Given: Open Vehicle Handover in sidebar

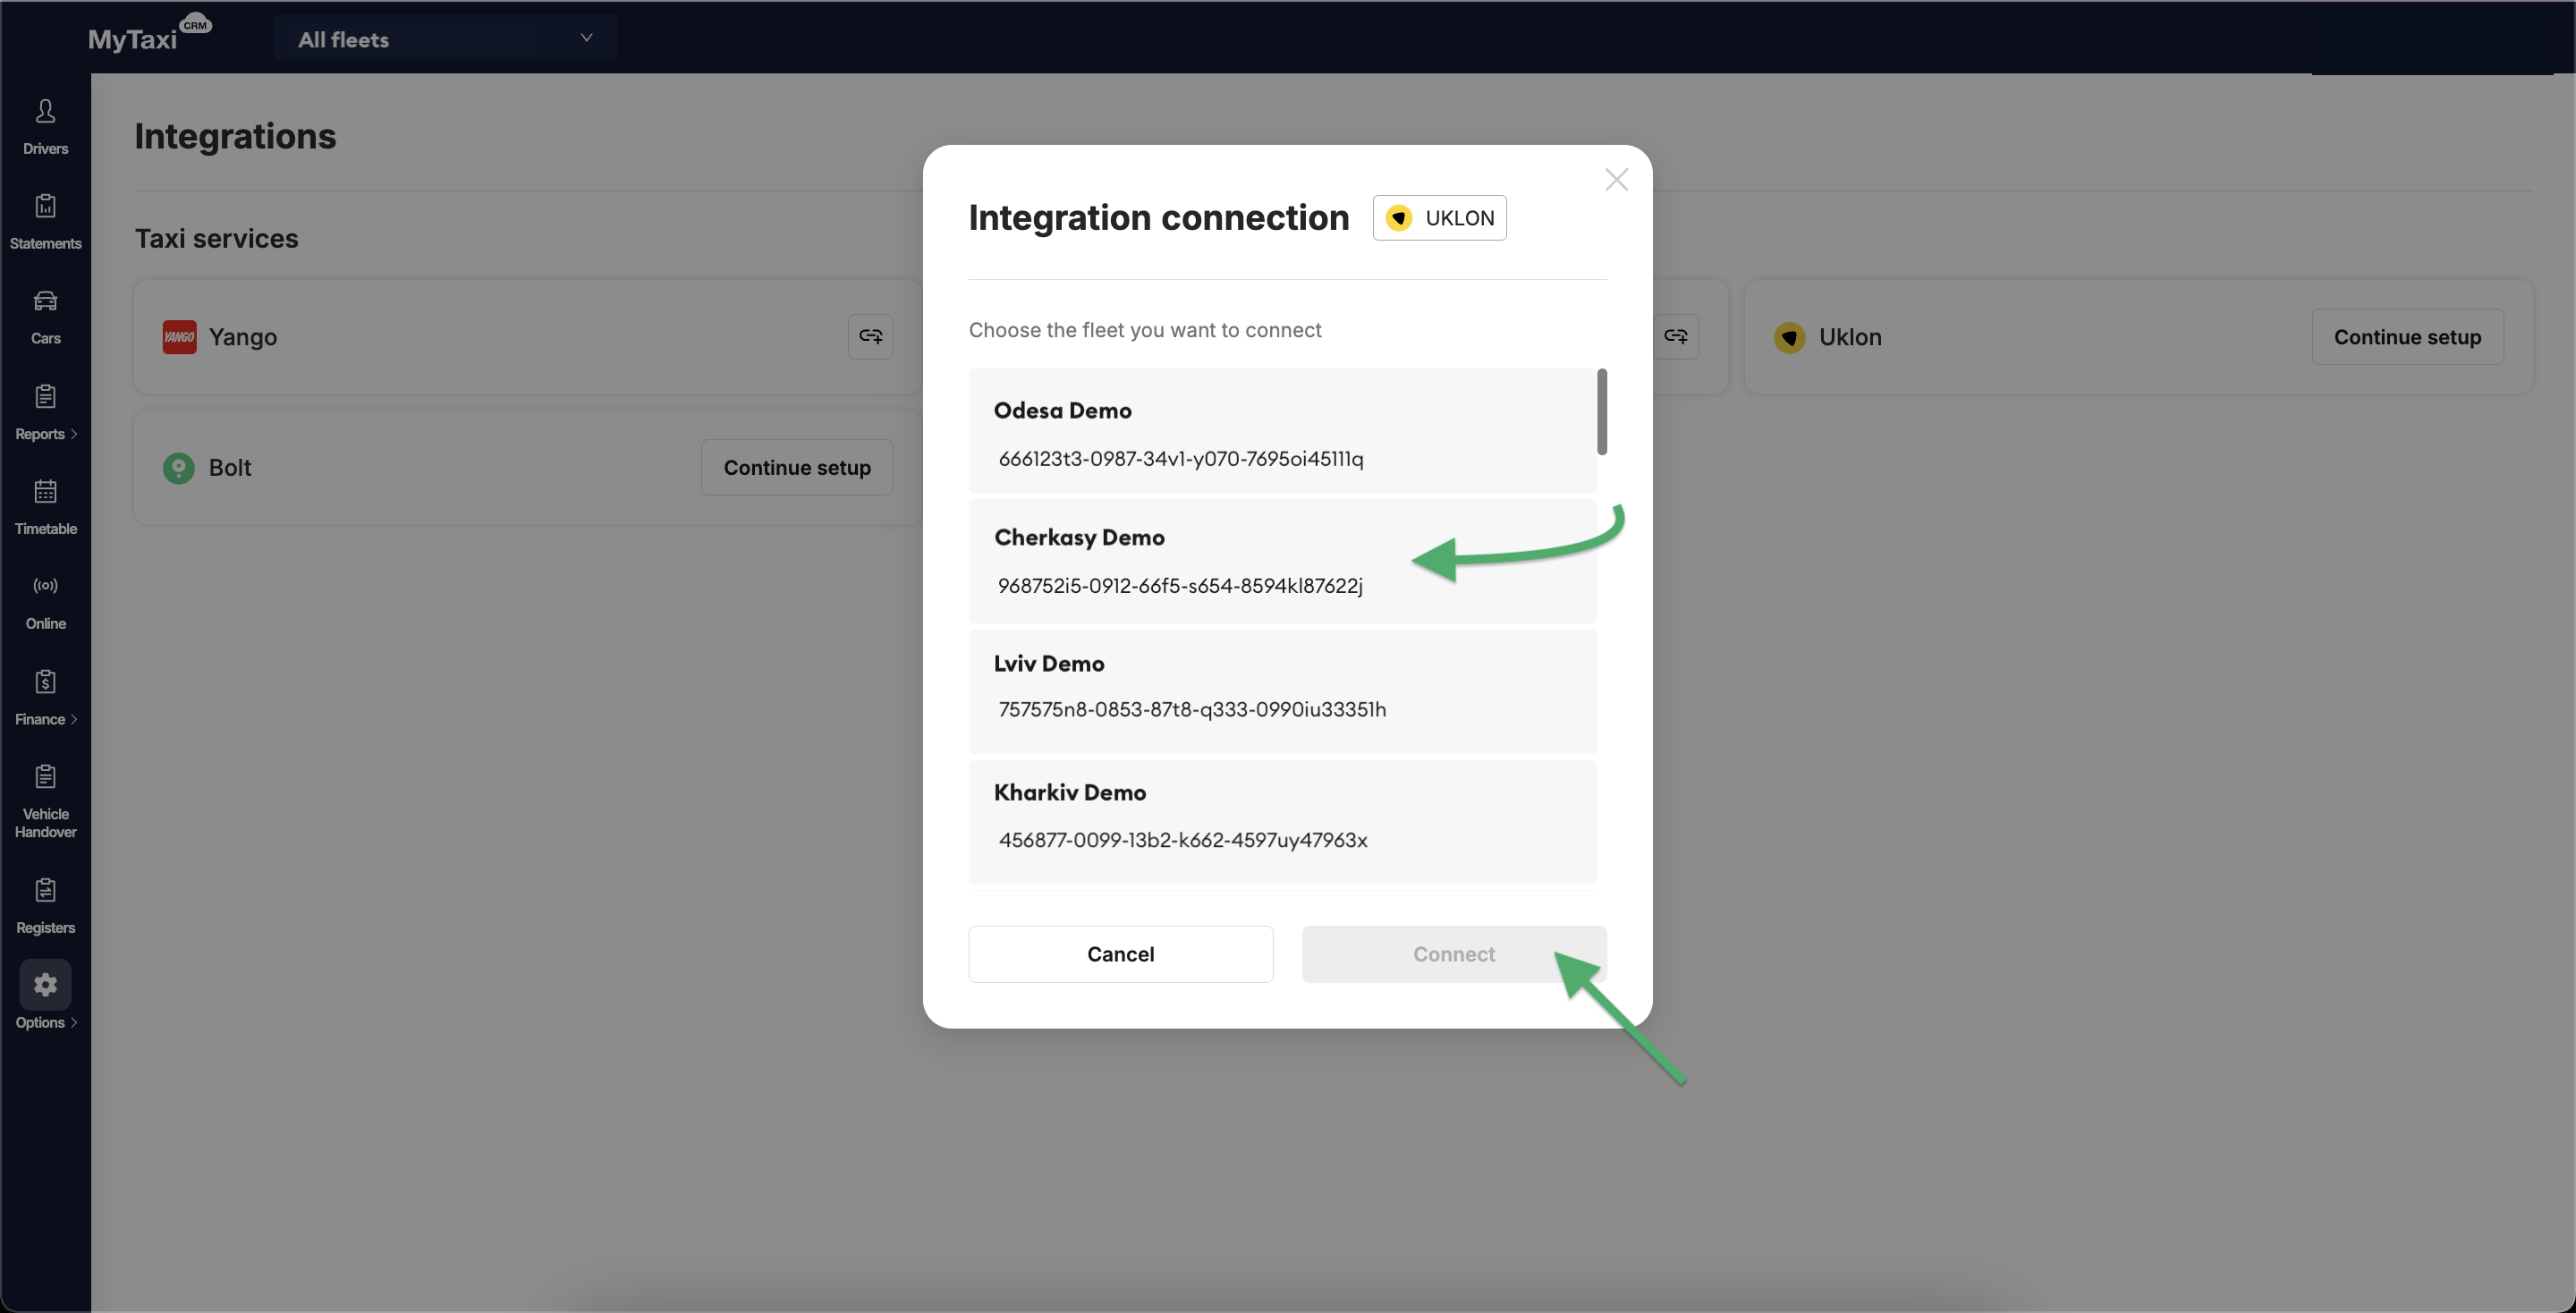Looking at the screenshot, I should [x=45, y=801].
